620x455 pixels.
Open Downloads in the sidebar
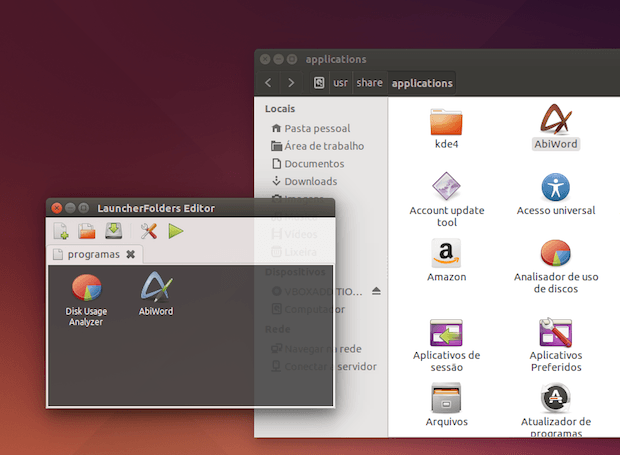coord(304,181)
